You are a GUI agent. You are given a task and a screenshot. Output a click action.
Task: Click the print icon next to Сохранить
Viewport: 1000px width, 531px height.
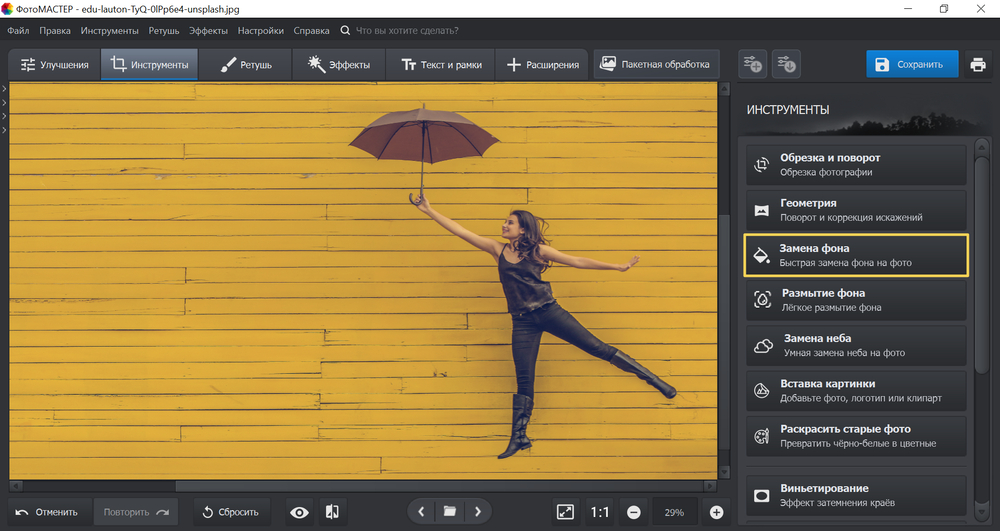click(977, 65)
